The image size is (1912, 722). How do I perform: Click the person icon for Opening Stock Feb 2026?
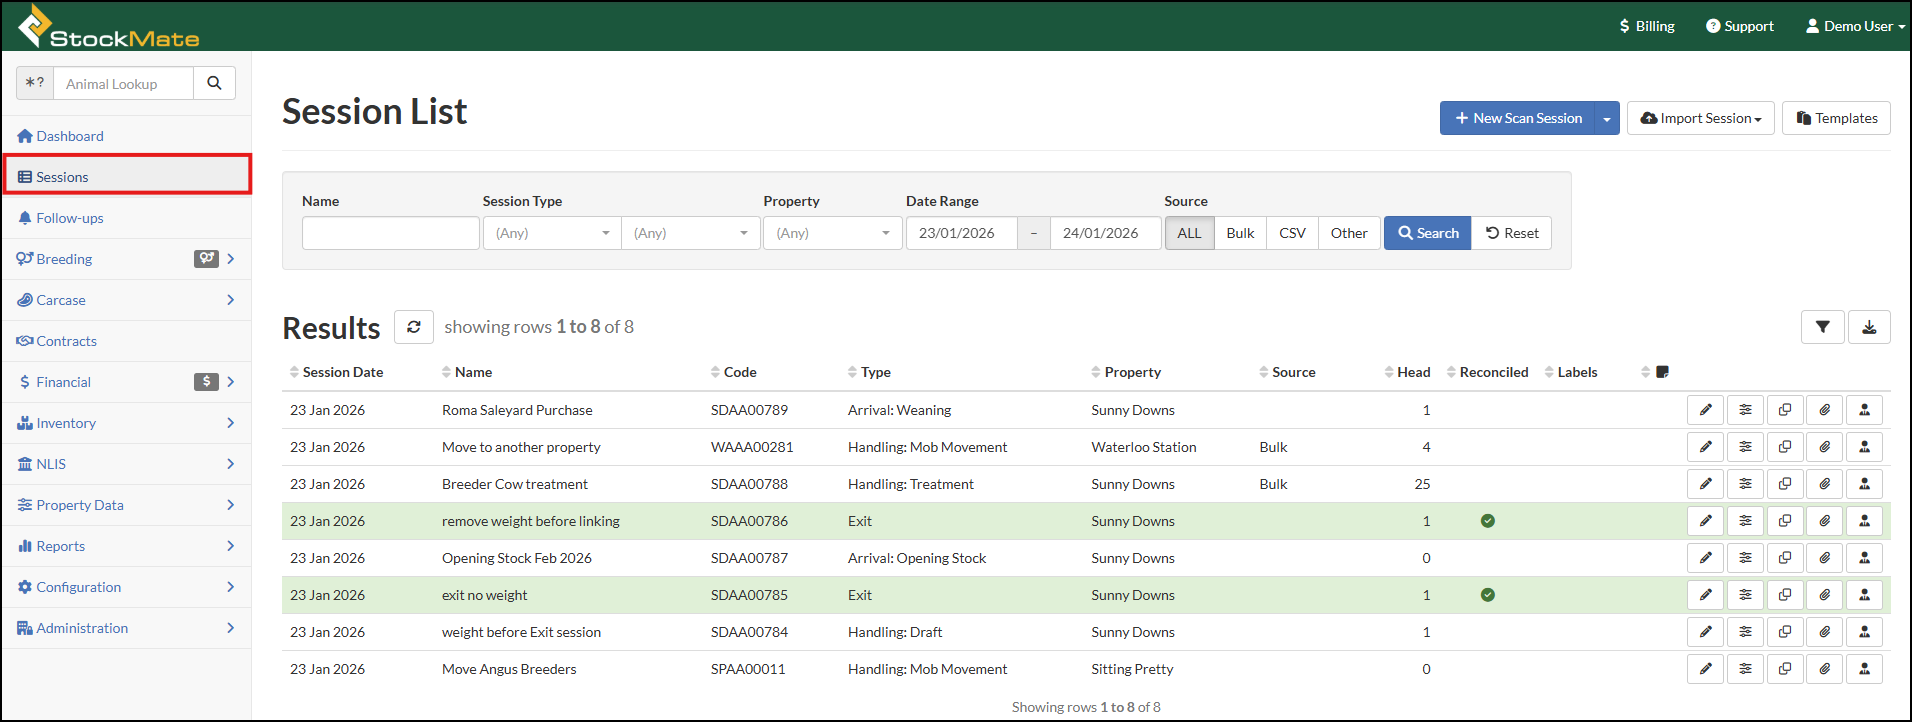(x=1865, y=558)
